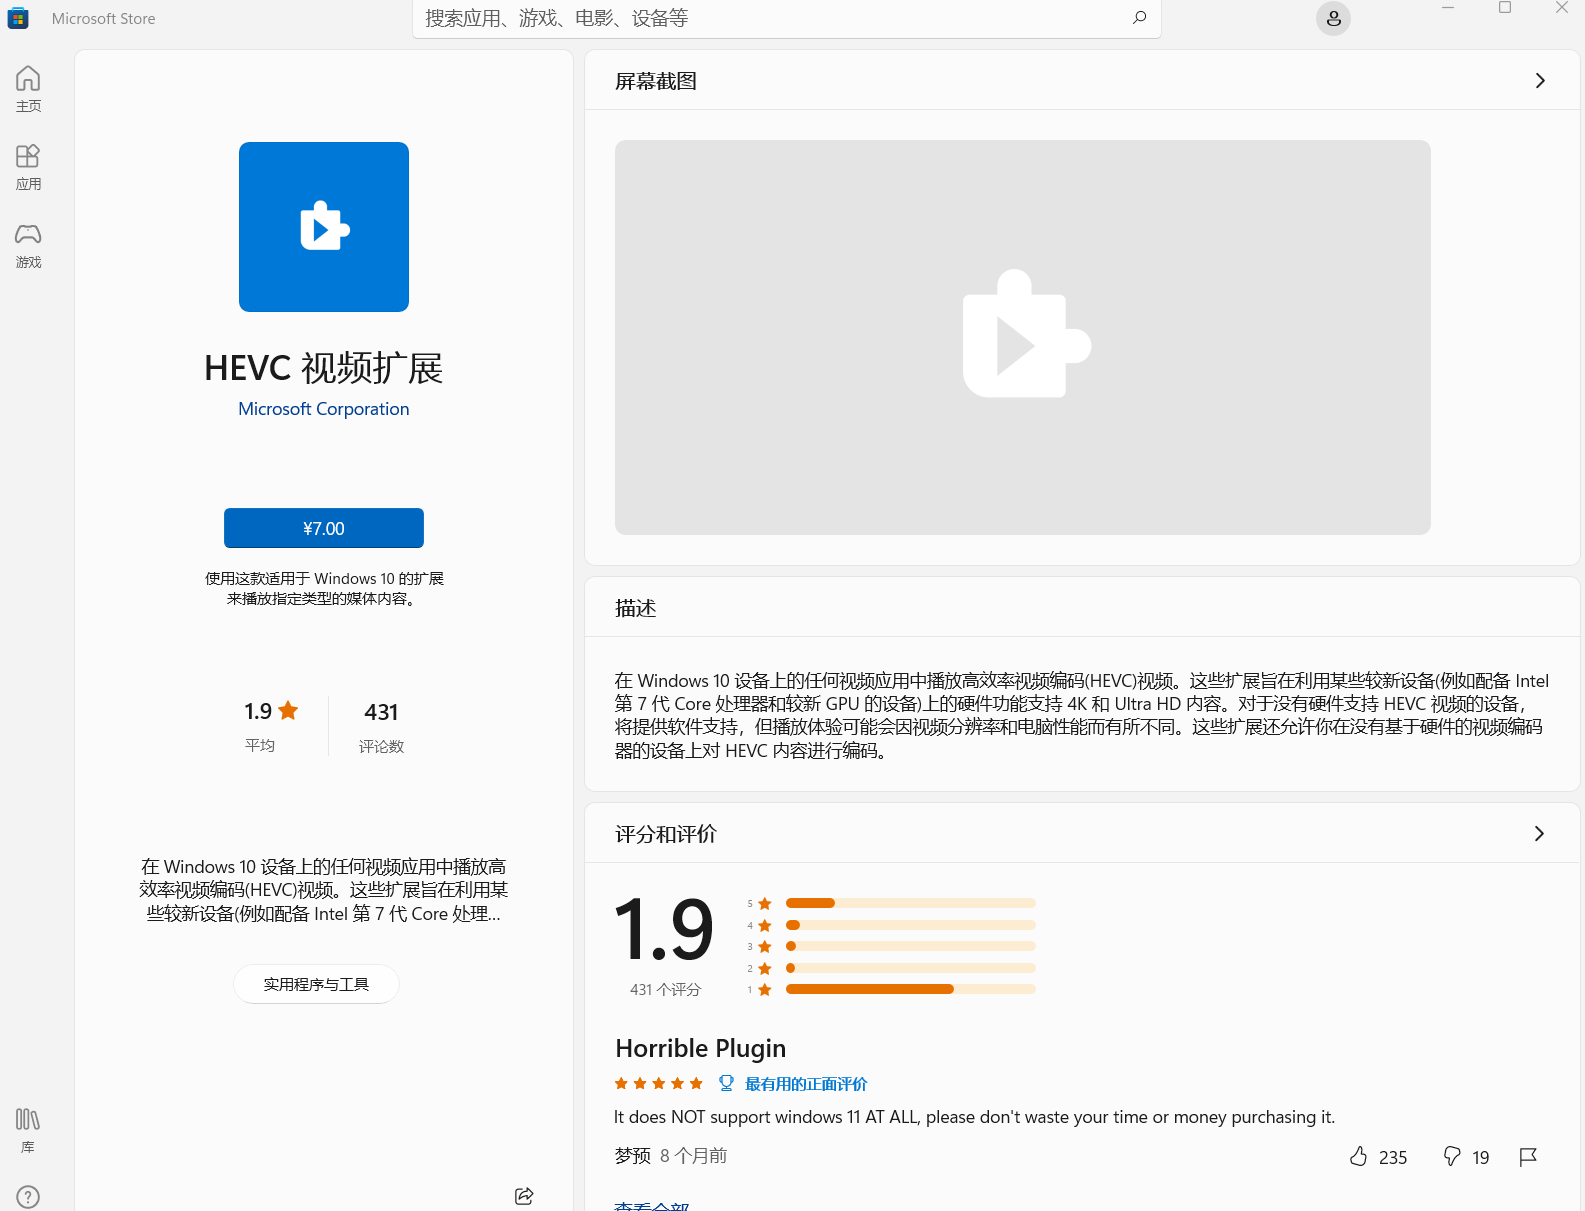Open the Library (库) section
The image size is (1585, 1211).
click(x=28, y=1130)
